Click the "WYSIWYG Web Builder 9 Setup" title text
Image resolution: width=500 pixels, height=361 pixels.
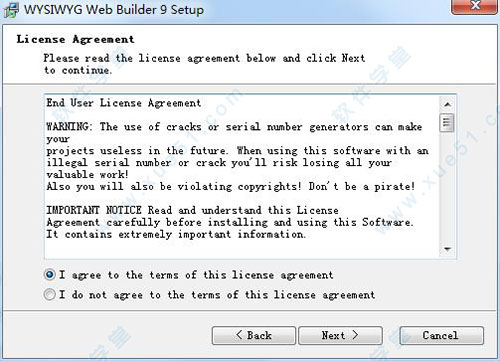[114, 9]
